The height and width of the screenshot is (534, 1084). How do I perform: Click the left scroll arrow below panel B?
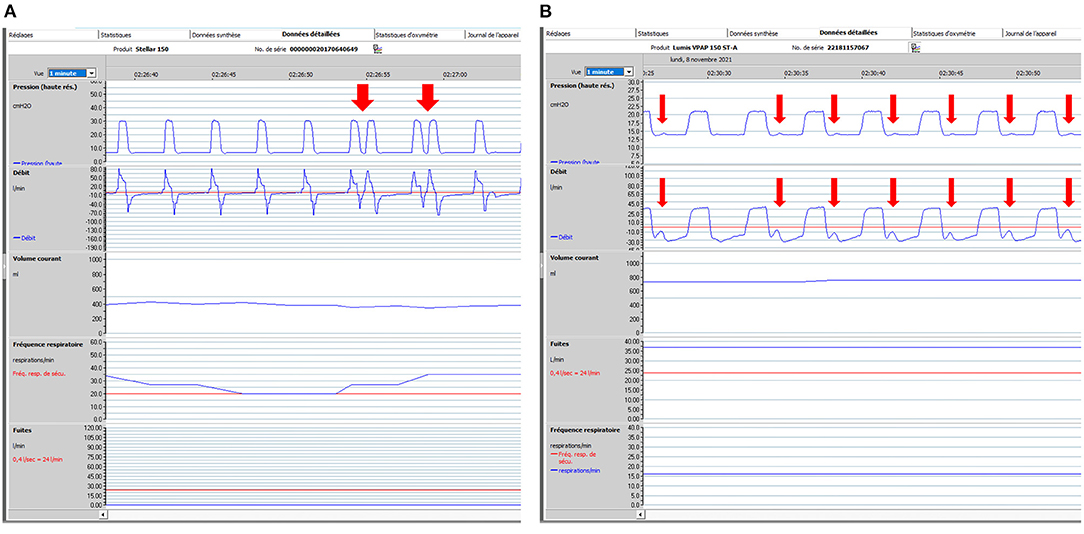642,514
